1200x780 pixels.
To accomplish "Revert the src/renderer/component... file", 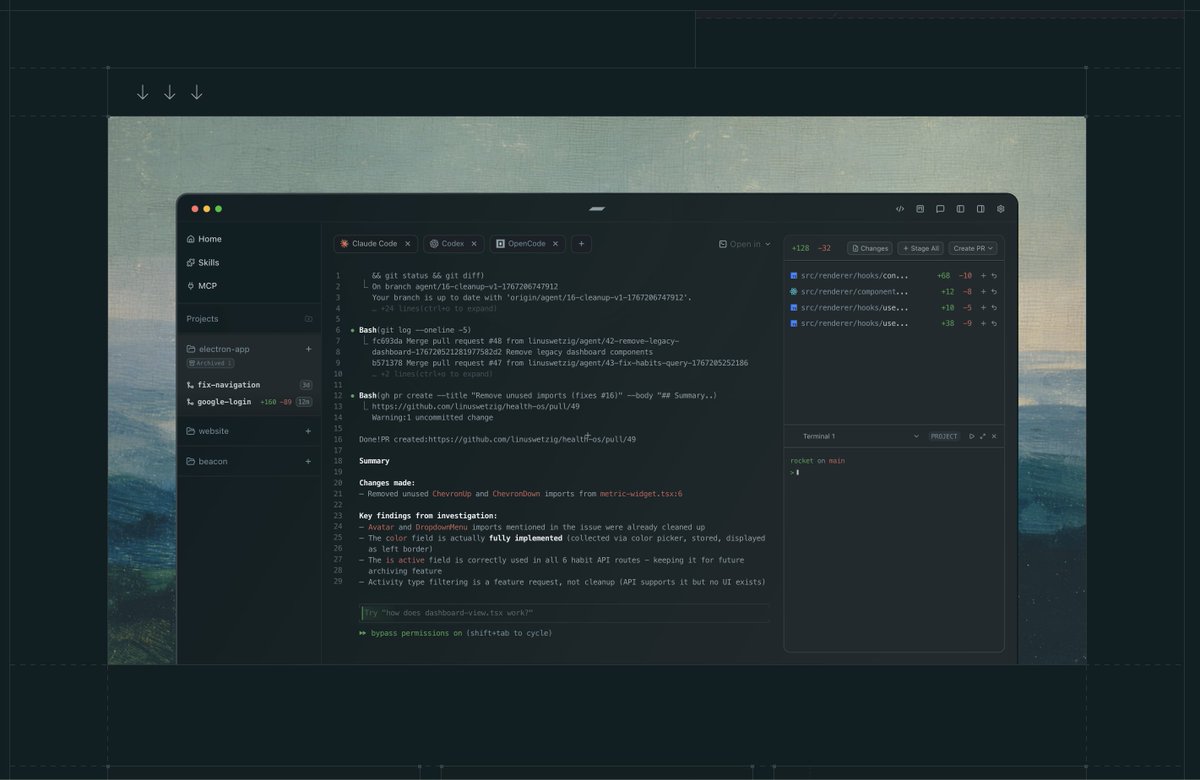I will click(994, 291).
